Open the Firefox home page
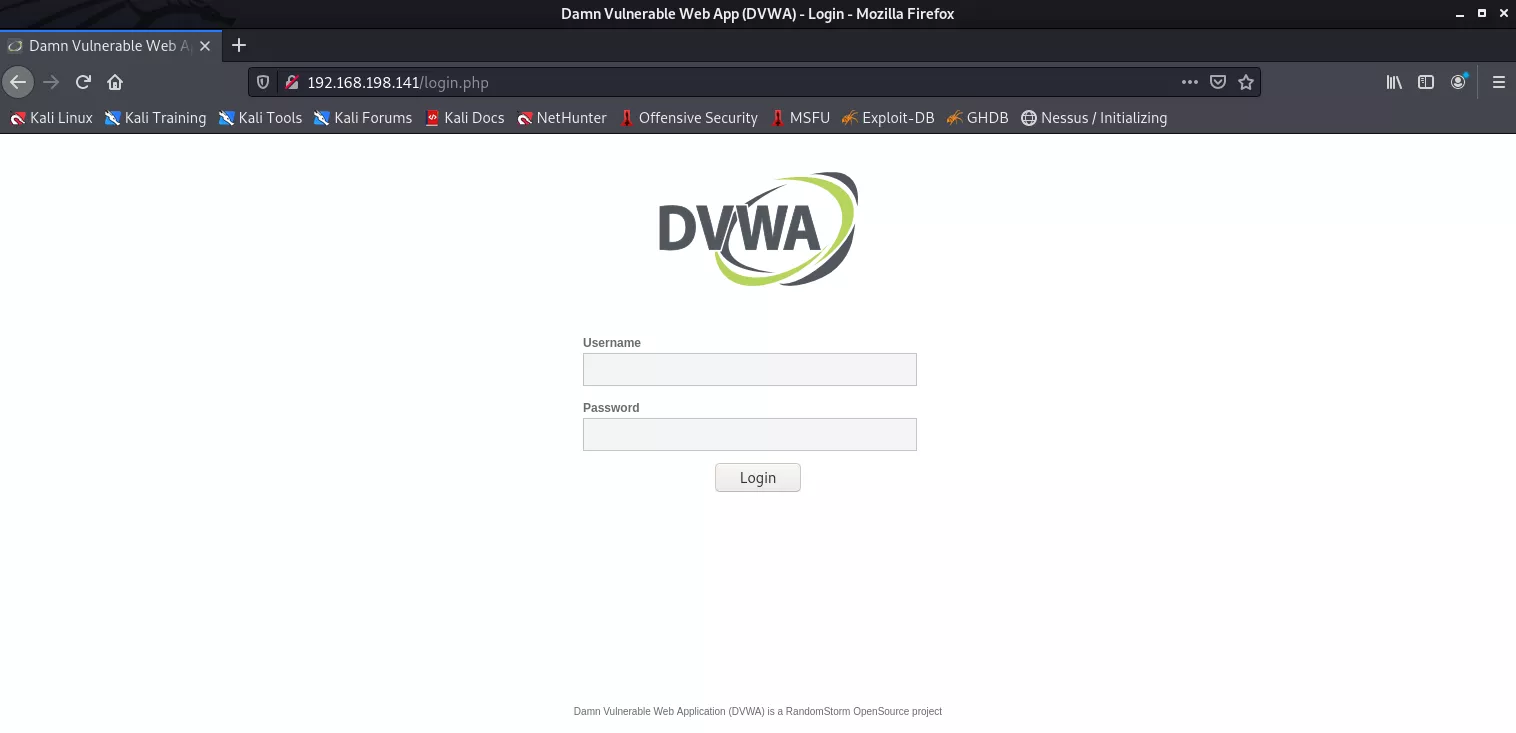The image size is (1516, 733). coord(115,82)
